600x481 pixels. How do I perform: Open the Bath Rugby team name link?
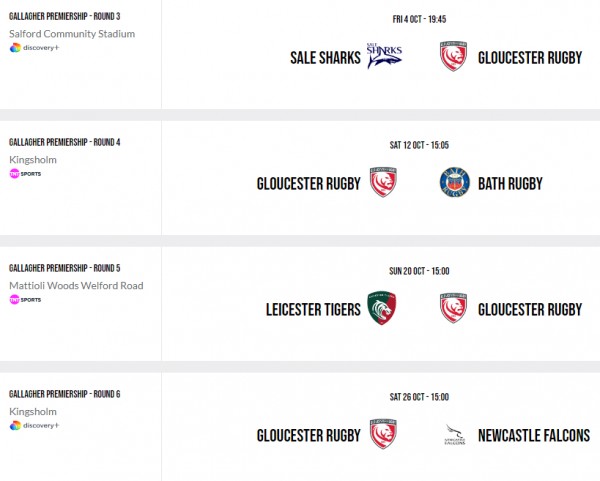(x=510, y=184)
